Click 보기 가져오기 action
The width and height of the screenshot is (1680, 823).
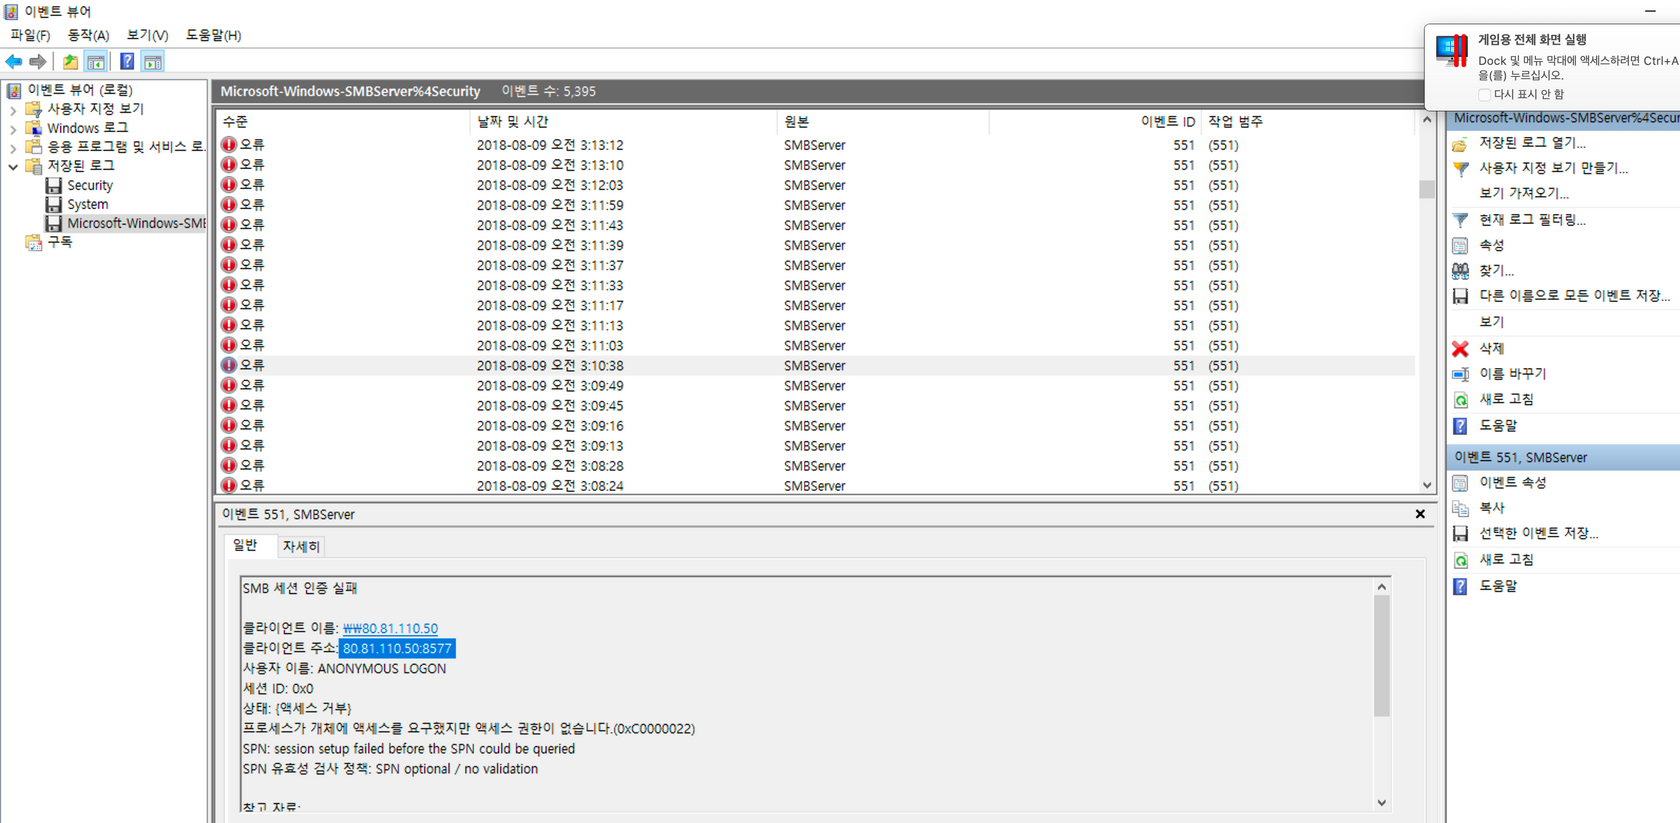click(1524, 193)
